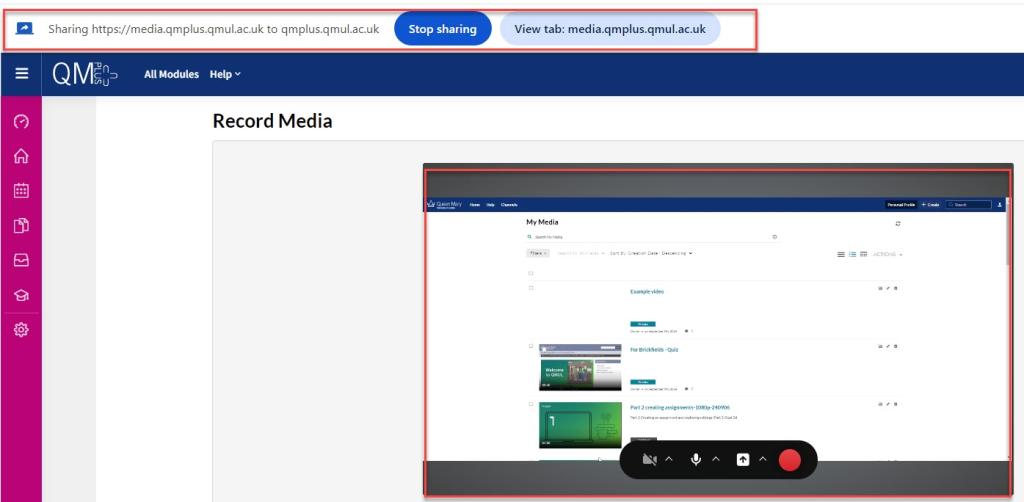The width and height of the screenshot is (1024, 502).
Task: Tick the checkbox for Part 2 creating assignments
Action: 531,404
